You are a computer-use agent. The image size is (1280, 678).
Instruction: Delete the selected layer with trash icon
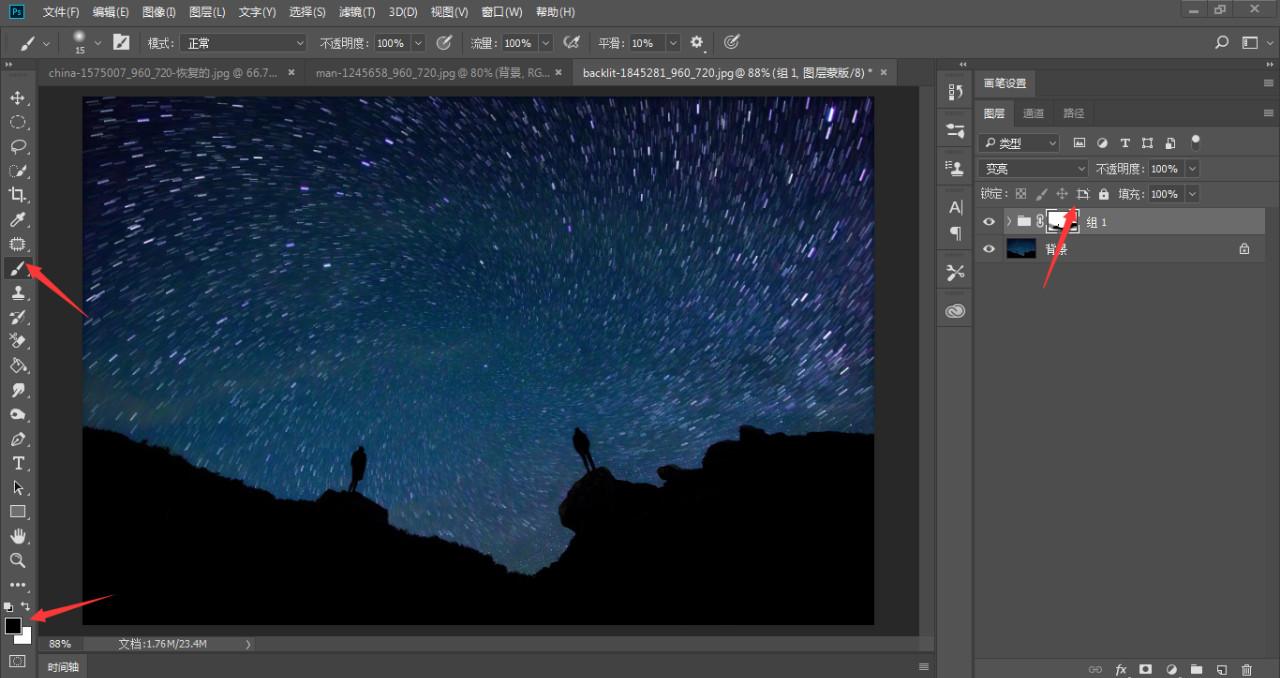click(x=1246, y=669)
